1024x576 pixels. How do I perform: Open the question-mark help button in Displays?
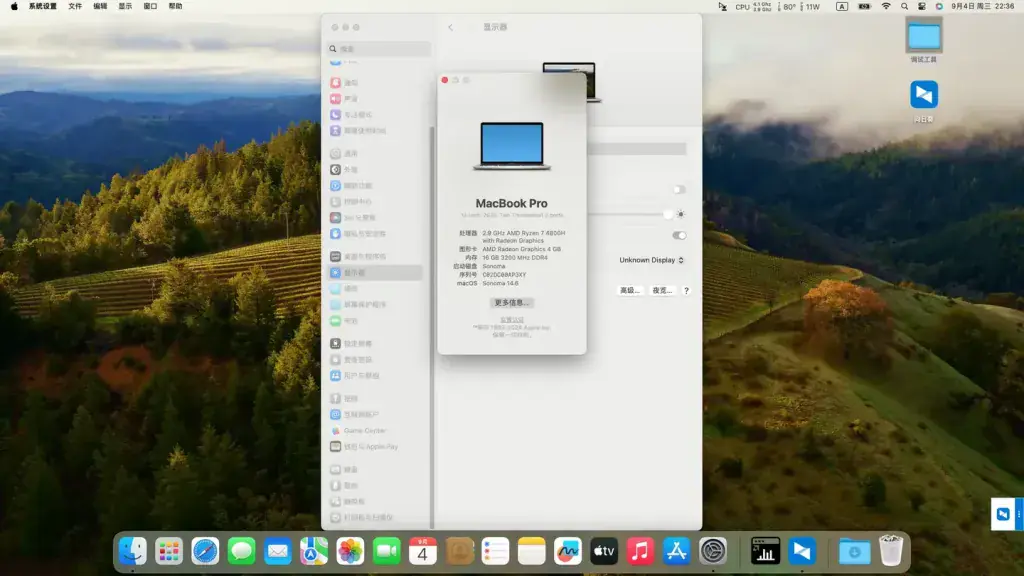point(686,291)
